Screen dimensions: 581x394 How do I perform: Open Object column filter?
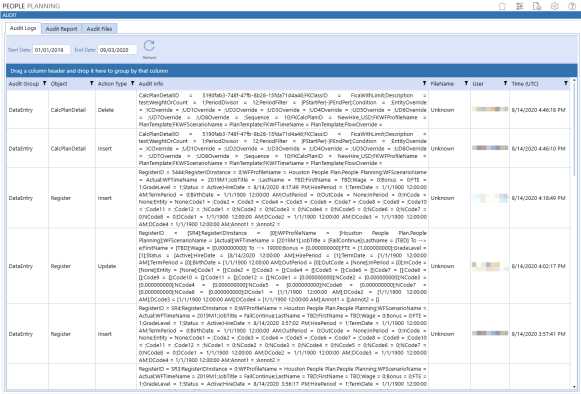pos(92,83)
